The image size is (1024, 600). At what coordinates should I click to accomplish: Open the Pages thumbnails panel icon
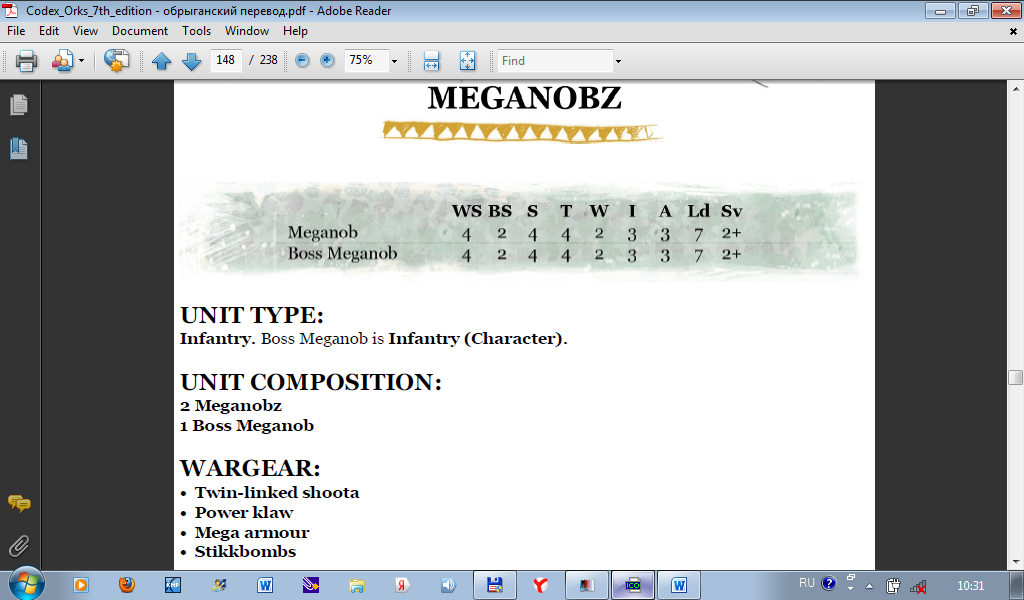[19, 104]
